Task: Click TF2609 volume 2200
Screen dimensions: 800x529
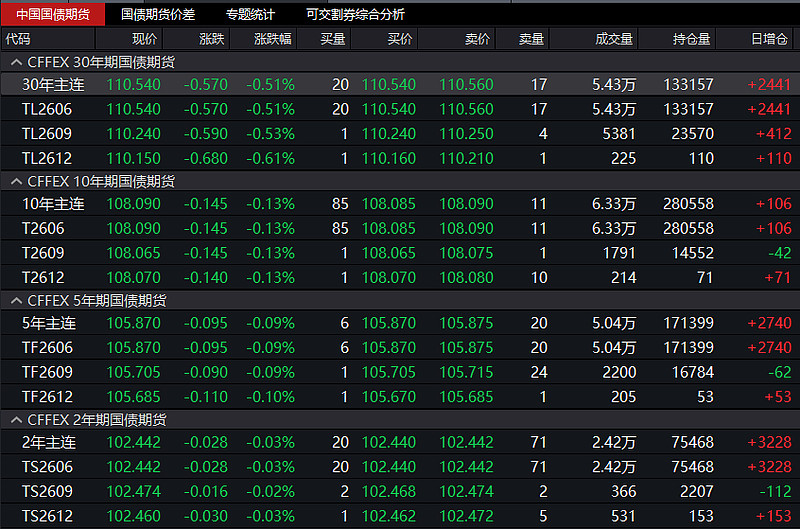Action: point(619,372)
